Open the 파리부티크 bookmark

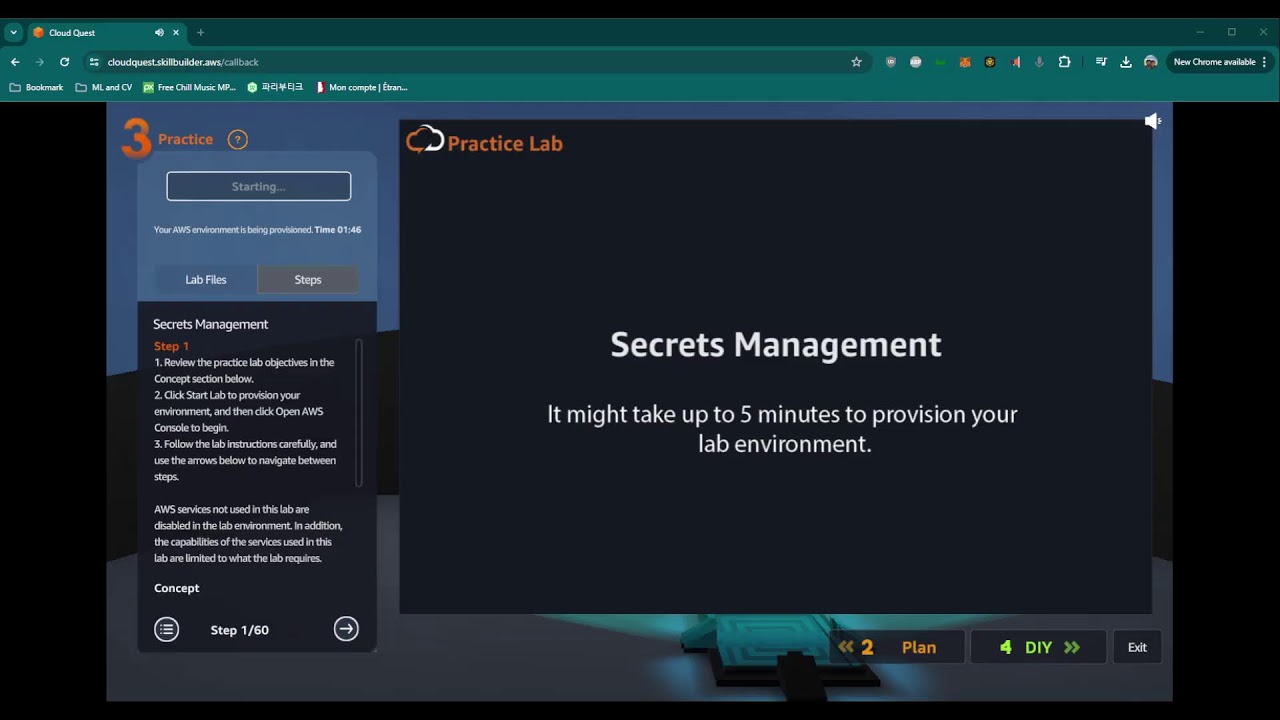pos(275,87)
